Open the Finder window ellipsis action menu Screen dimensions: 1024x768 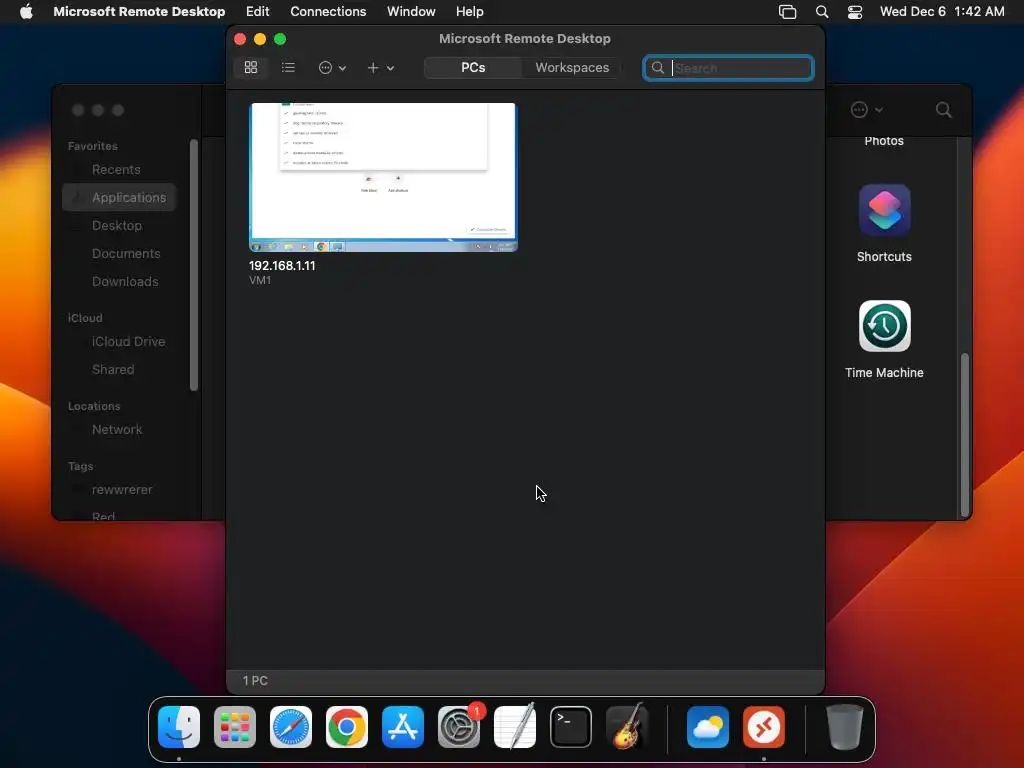867,110
